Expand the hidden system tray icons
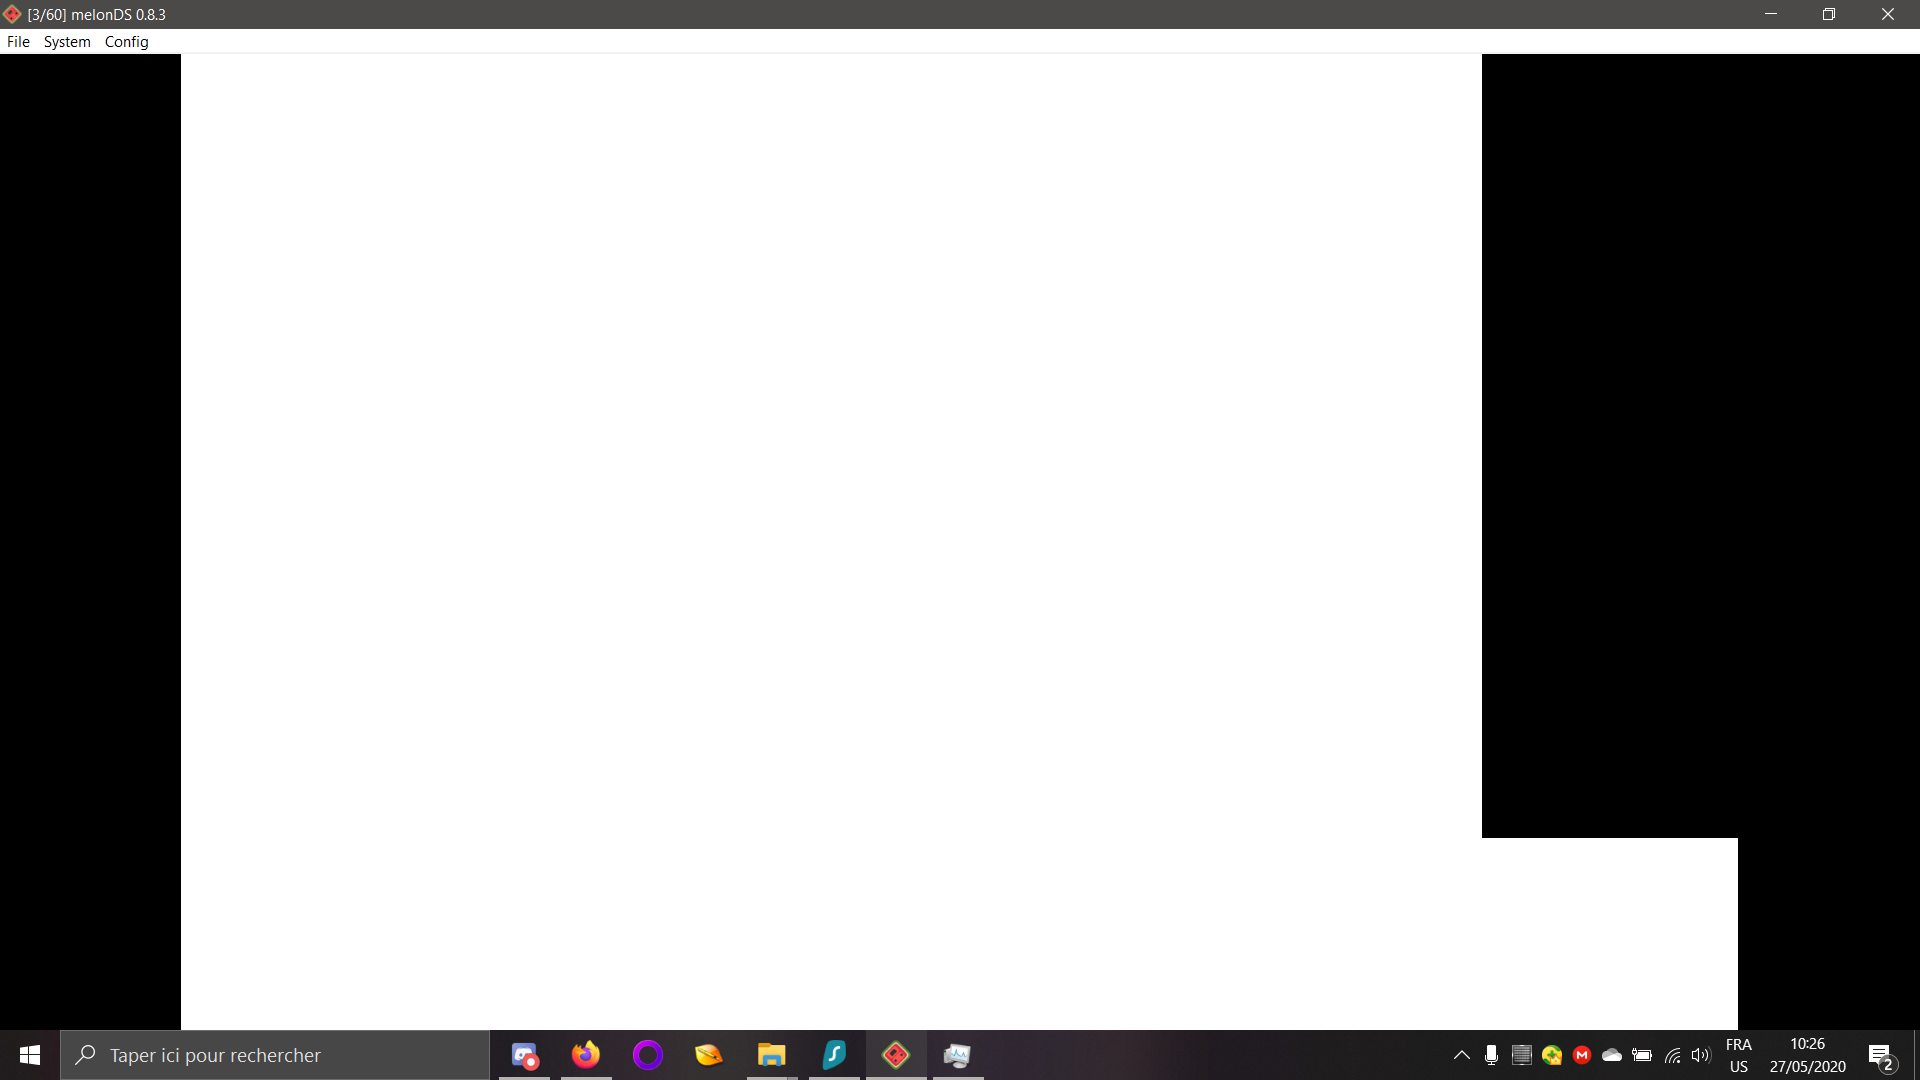The width and height of the screenshot is (1920, 1080). pyautogui.click(x=1460, y=1054)
